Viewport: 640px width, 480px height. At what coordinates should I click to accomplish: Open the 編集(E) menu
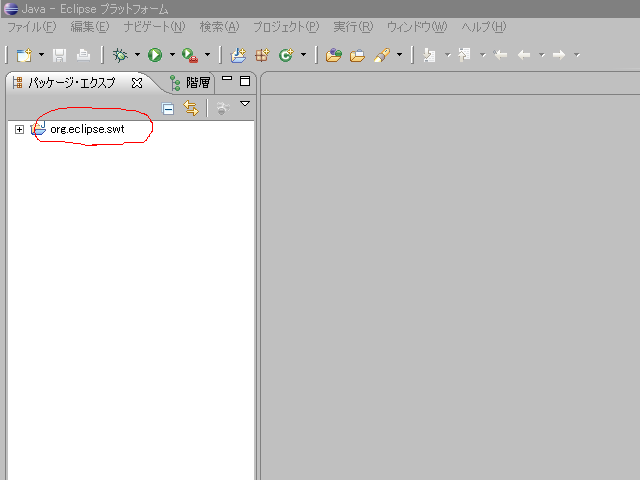coord(90,27)
